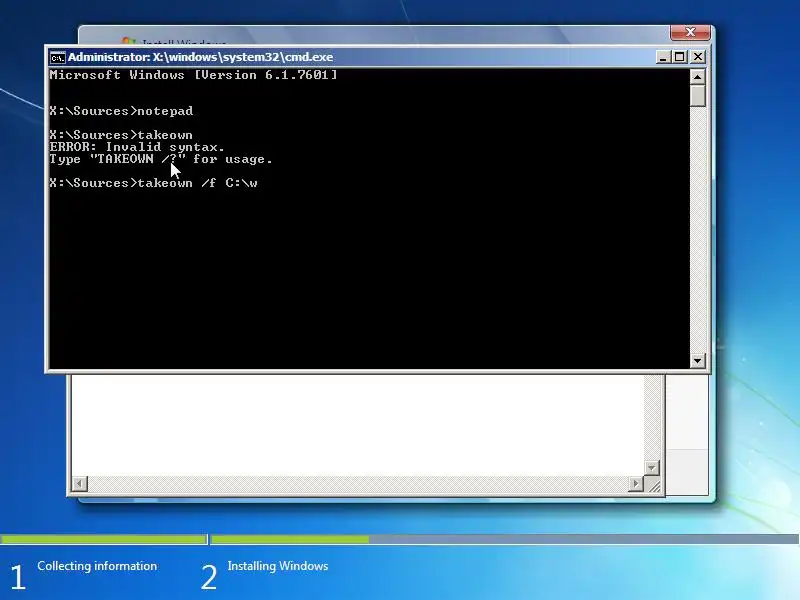The width and height of the screenshot is (800, 600).
Task: Click the Notepad text area behind cmd
Action: 357,424
